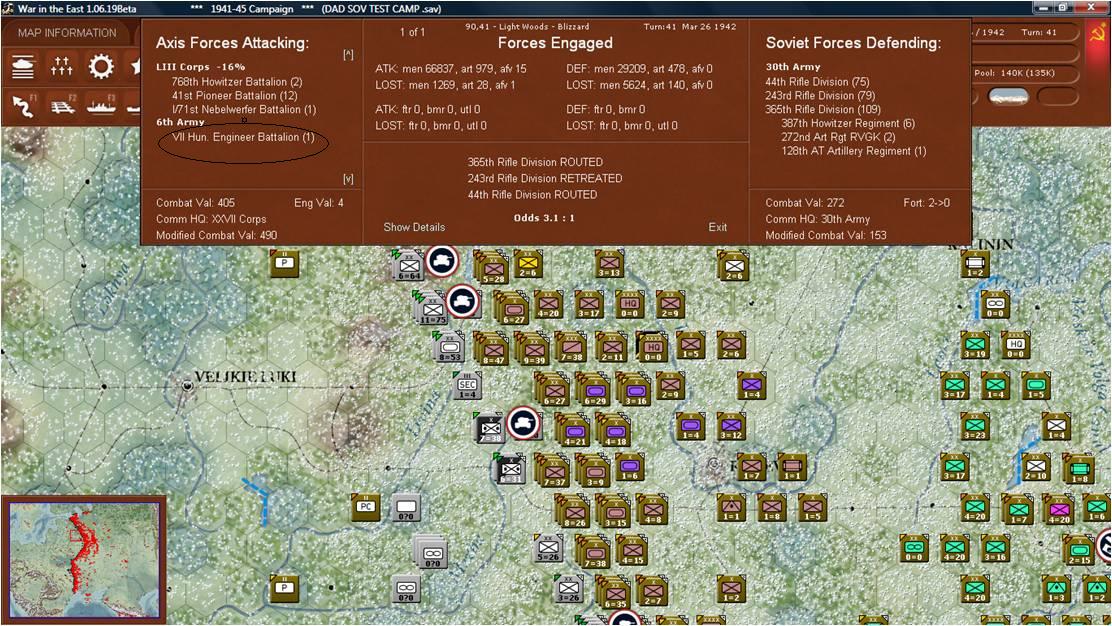Select the Soviet 2=11 rifle stack
This screenshot has width=1112, height=626.
(611, 347)
